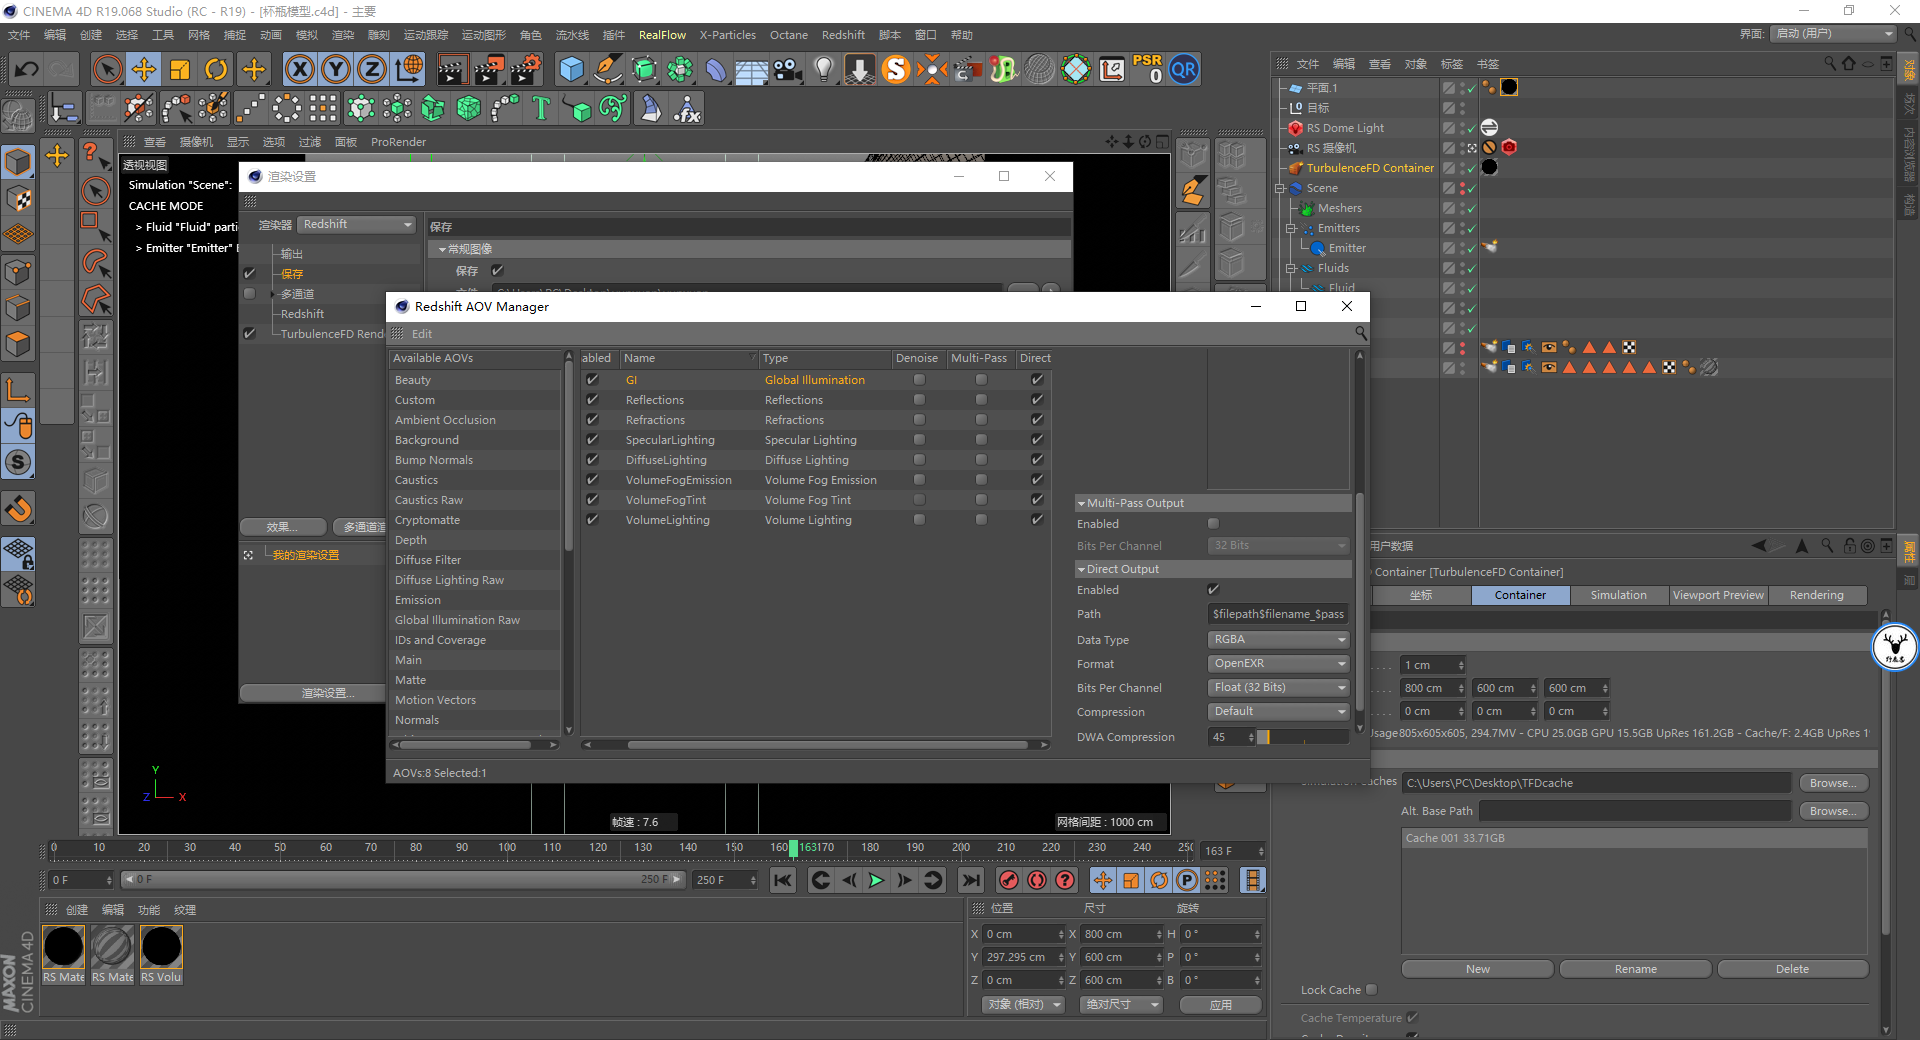Click the Rename cache button

[1635, 969]
